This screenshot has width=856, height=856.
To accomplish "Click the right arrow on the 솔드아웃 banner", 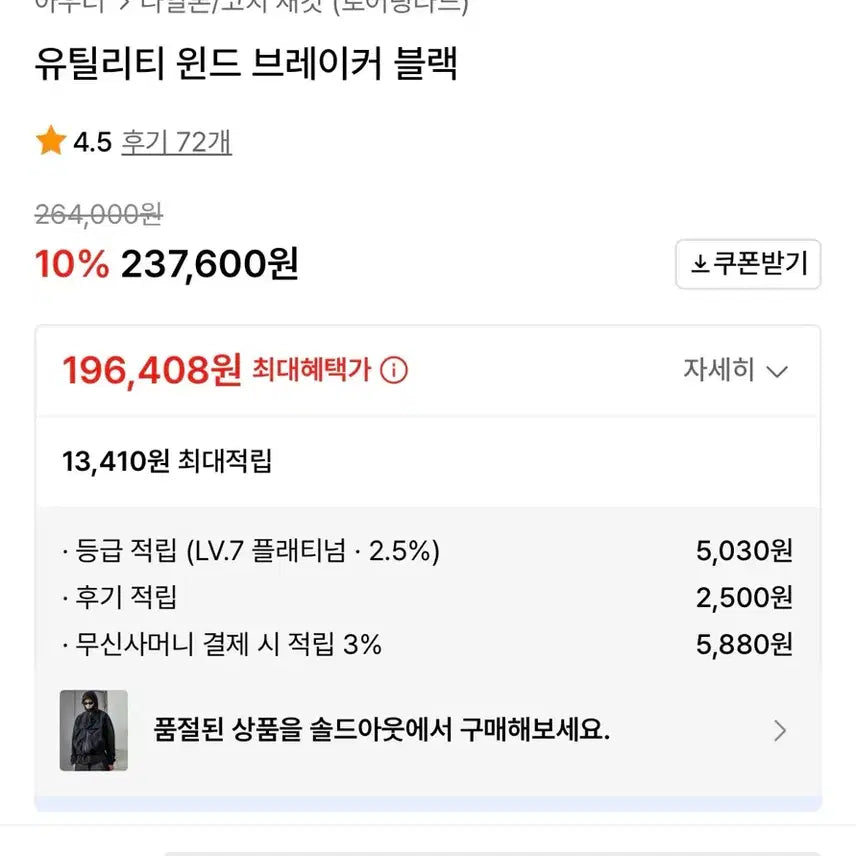I will tap(780, 731).
